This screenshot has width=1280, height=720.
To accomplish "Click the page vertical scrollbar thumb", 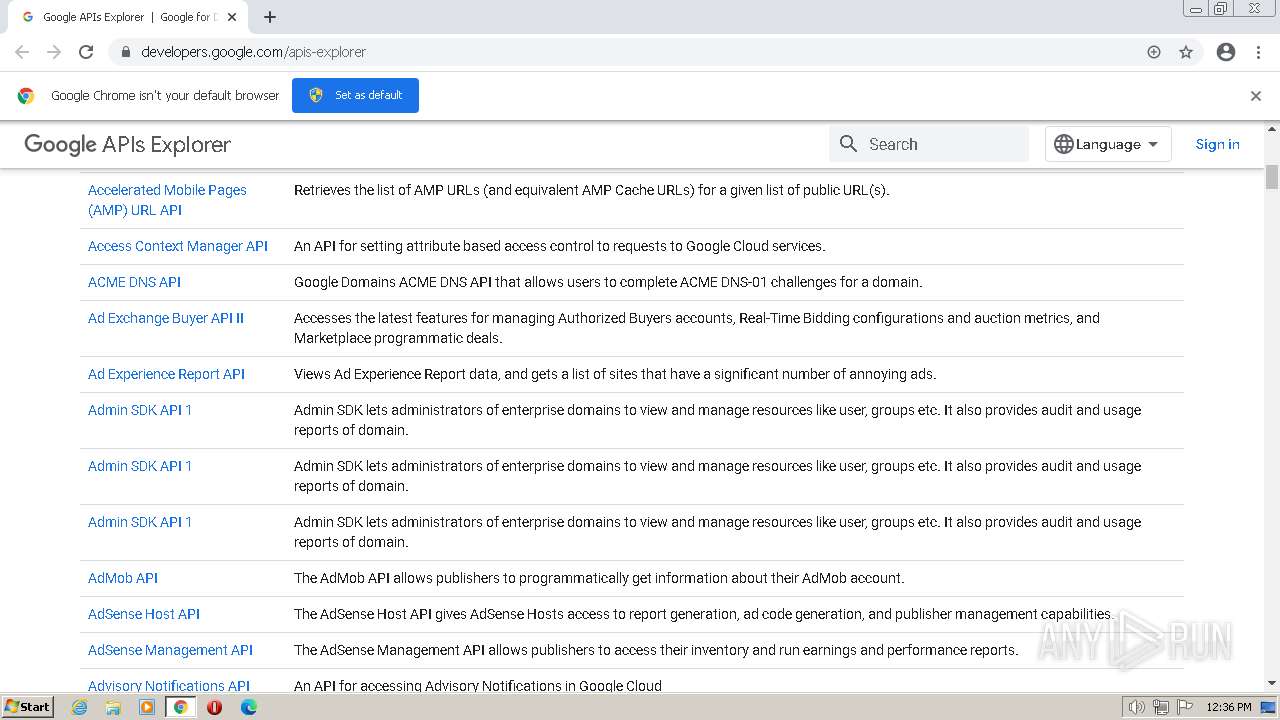I will tap(1272, 176).
